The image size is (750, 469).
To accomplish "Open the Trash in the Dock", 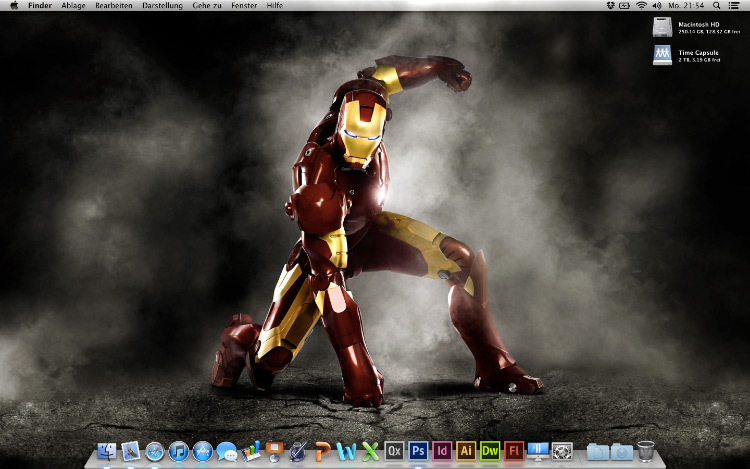I will (x=646, y=451).
